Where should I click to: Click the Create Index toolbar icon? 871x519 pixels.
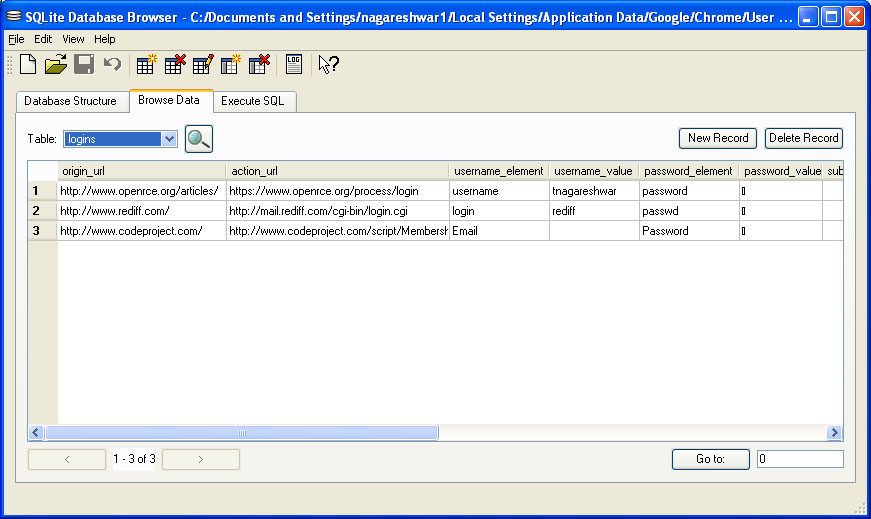(x=230, y=64)
